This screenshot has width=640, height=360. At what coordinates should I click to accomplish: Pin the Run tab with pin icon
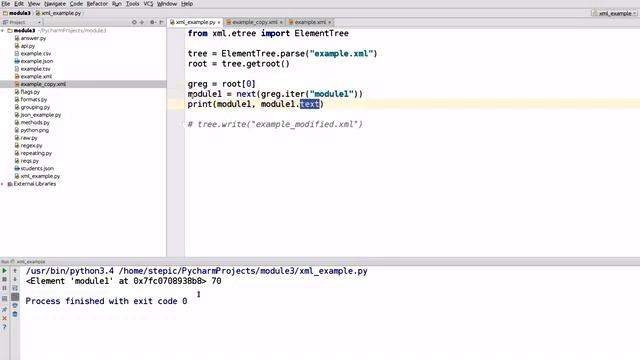click(x=4, y=309)
